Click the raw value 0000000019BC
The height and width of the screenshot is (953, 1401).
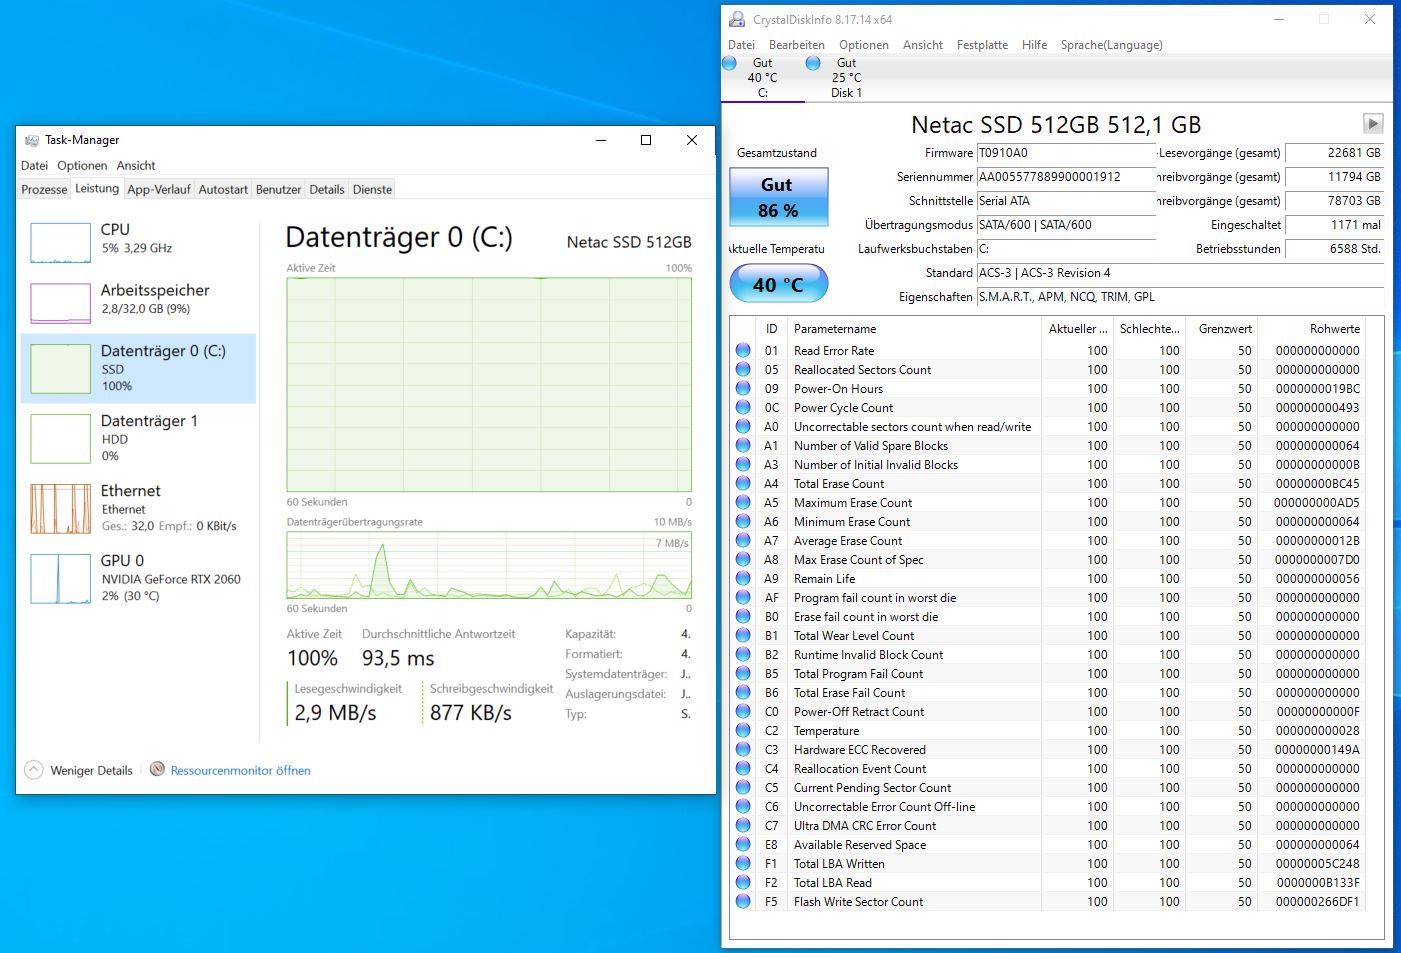(1317, 388)
